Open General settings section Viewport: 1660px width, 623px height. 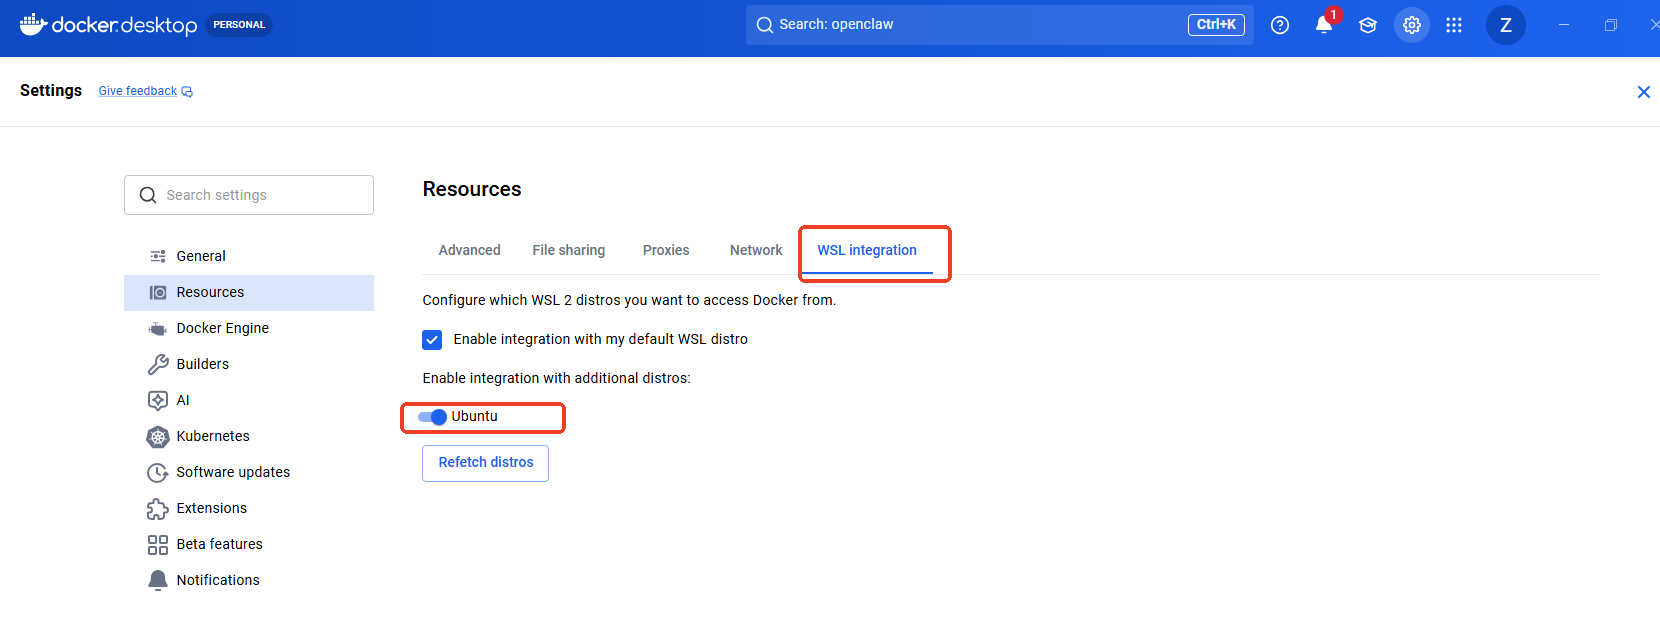click(249, 256)
